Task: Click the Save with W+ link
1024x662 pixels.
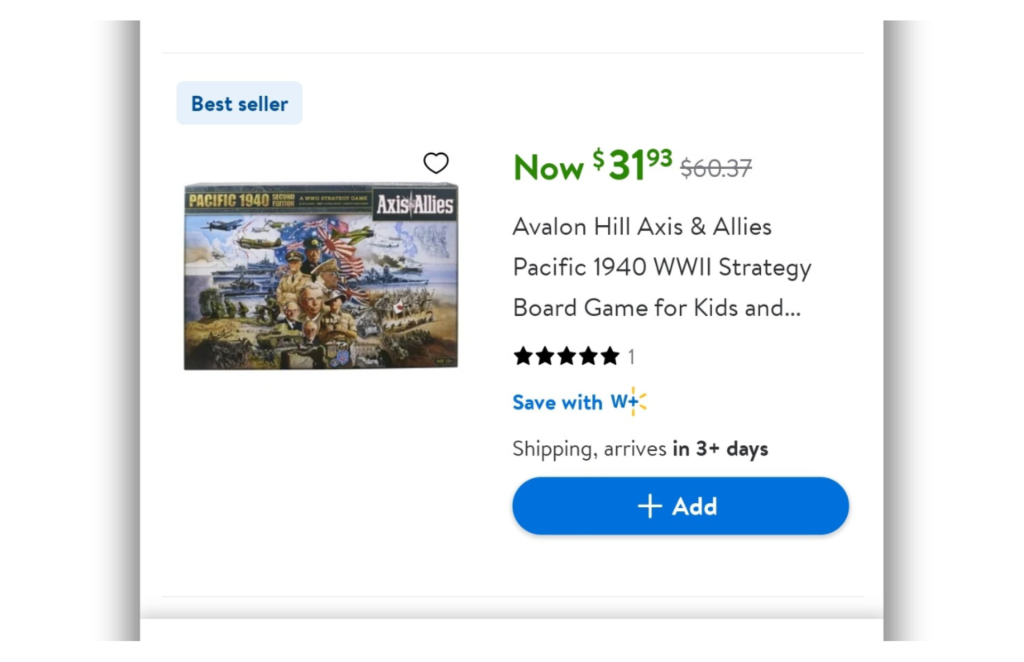Action: click(579, 402)
